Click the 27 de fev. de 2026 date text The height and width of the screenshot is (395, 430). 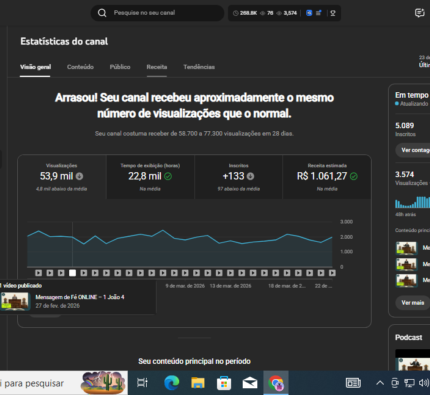pyautogui.click(x=58, y=306)
